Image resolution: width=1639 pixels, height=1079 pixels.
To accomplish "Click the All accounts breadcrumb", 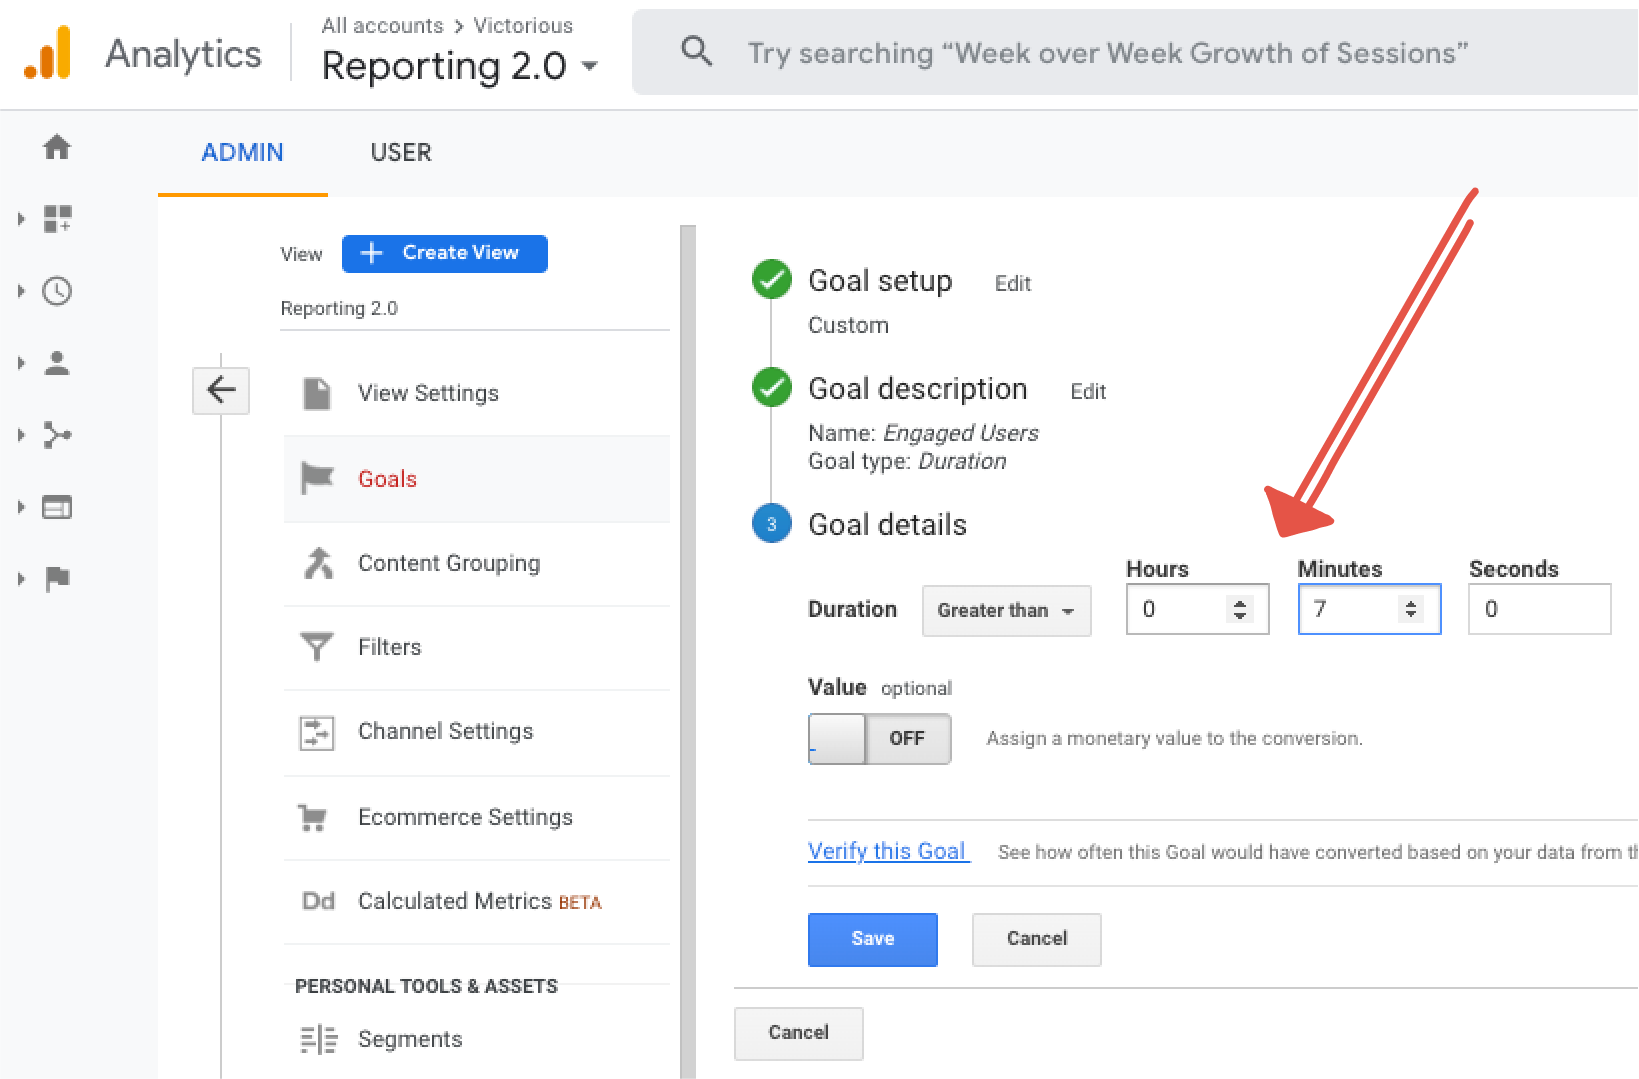I will coord(383,25).
